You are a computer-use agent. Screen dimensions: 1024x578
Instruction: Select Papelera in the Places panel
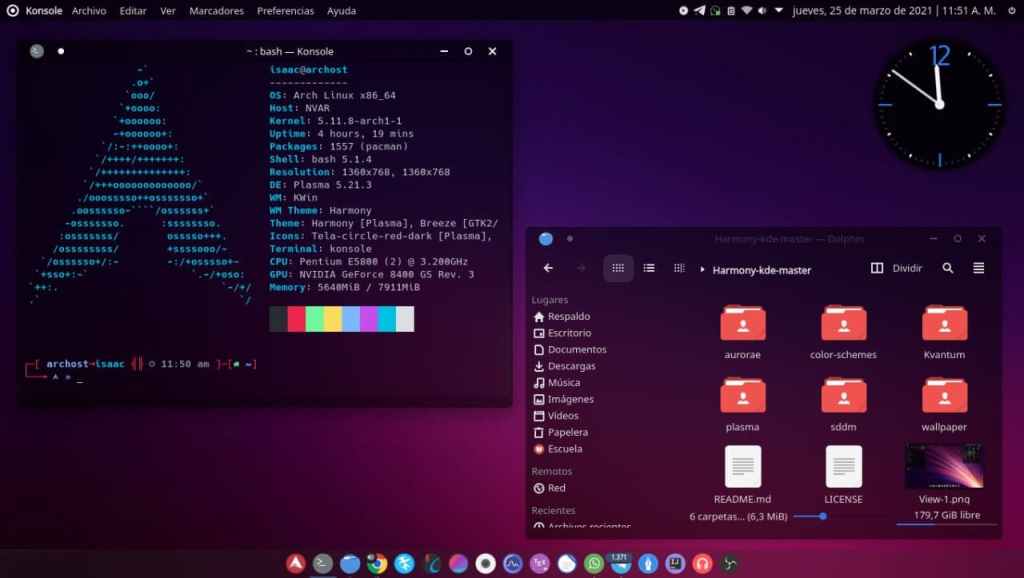tap(567, 432)
